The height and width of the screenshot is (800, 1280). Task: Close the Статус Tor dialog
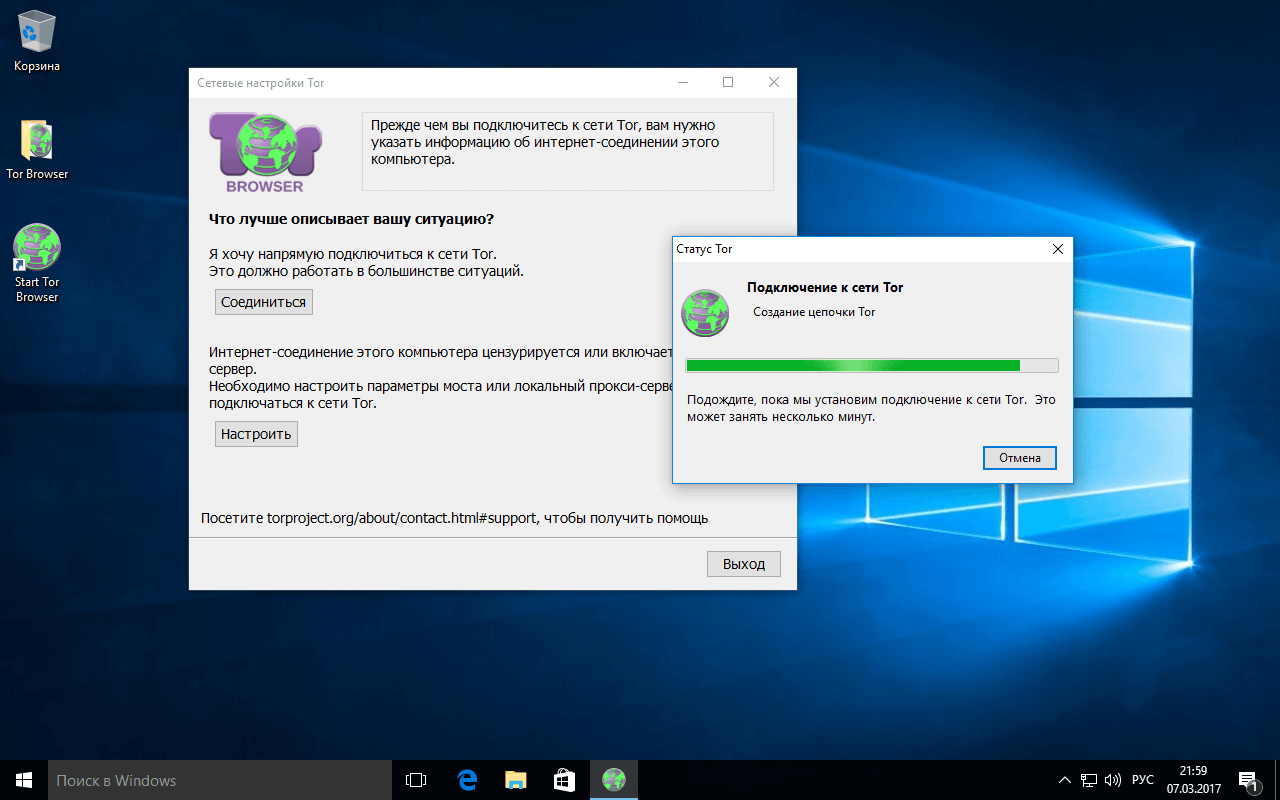(x=1058, y=249)
